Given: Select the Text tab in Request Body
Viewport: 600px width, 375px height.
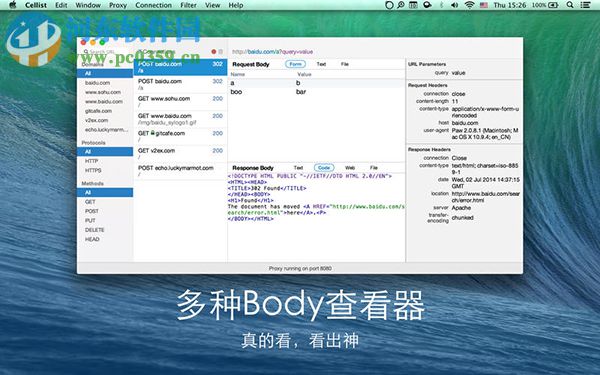Looking at the screenshot, I should [x=321, y=64].
